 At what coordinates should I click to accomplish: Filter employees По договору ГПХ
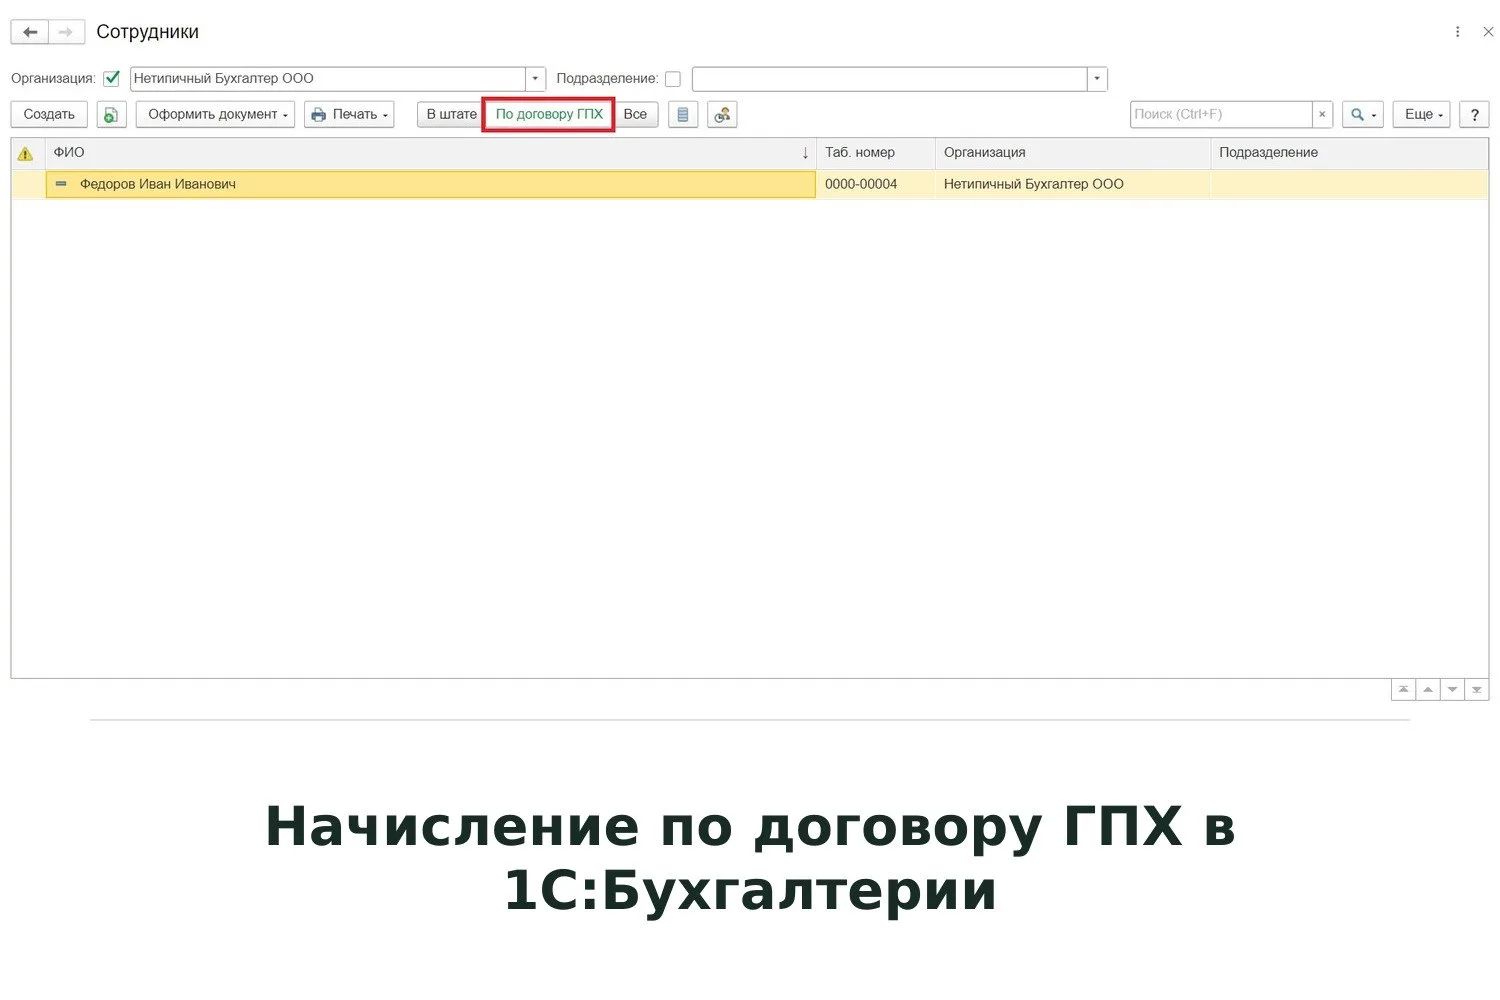click(x=549, y=115)
